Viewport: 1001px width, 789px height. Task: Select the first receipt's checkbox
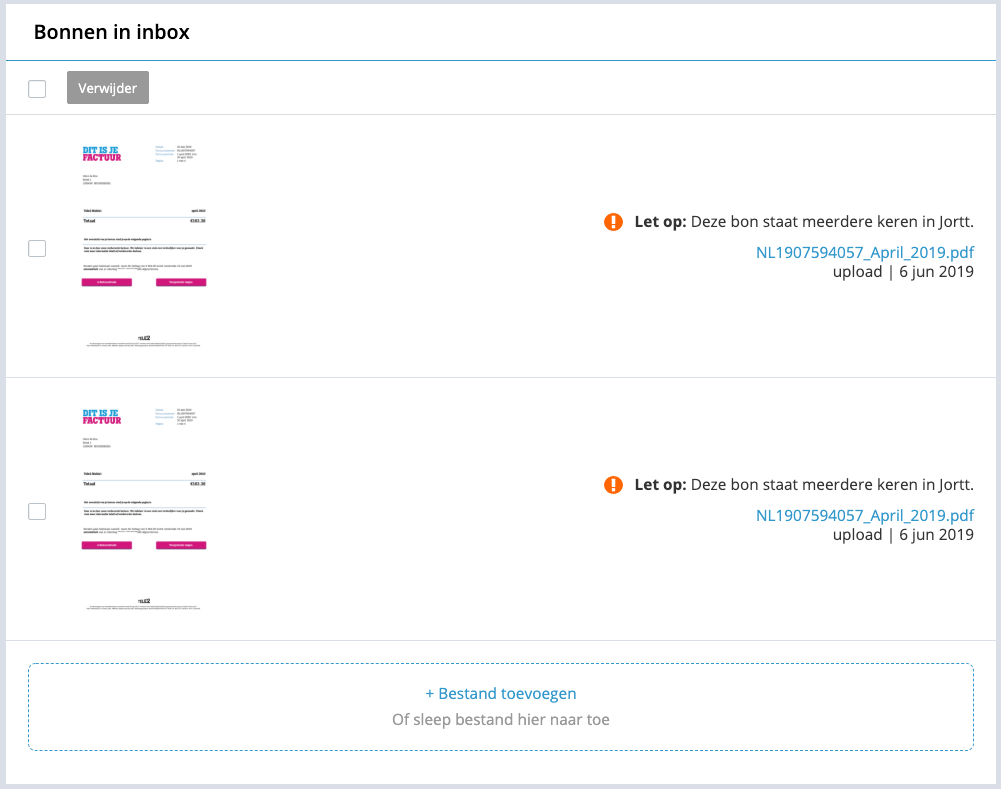[37, 248]
